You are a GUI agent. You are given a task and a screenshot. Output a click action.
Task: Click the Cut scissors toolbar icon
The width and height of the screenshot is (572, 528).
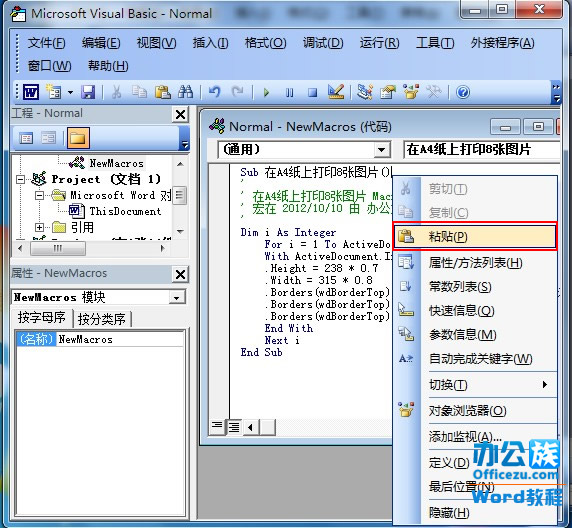coord(116,92)
